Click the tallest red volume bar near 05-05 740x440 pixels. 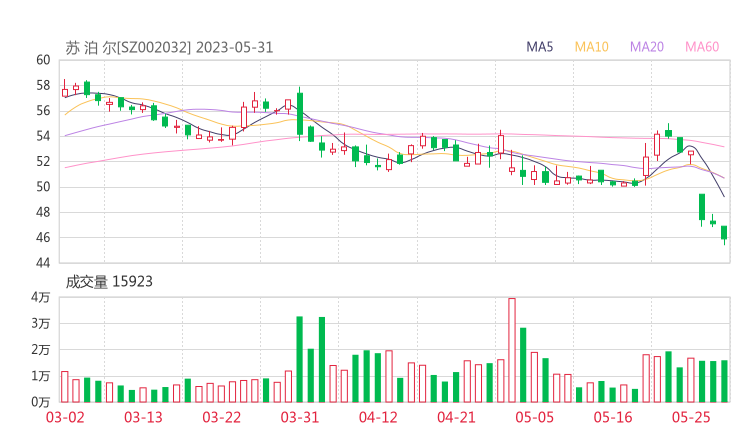point(512,350)
